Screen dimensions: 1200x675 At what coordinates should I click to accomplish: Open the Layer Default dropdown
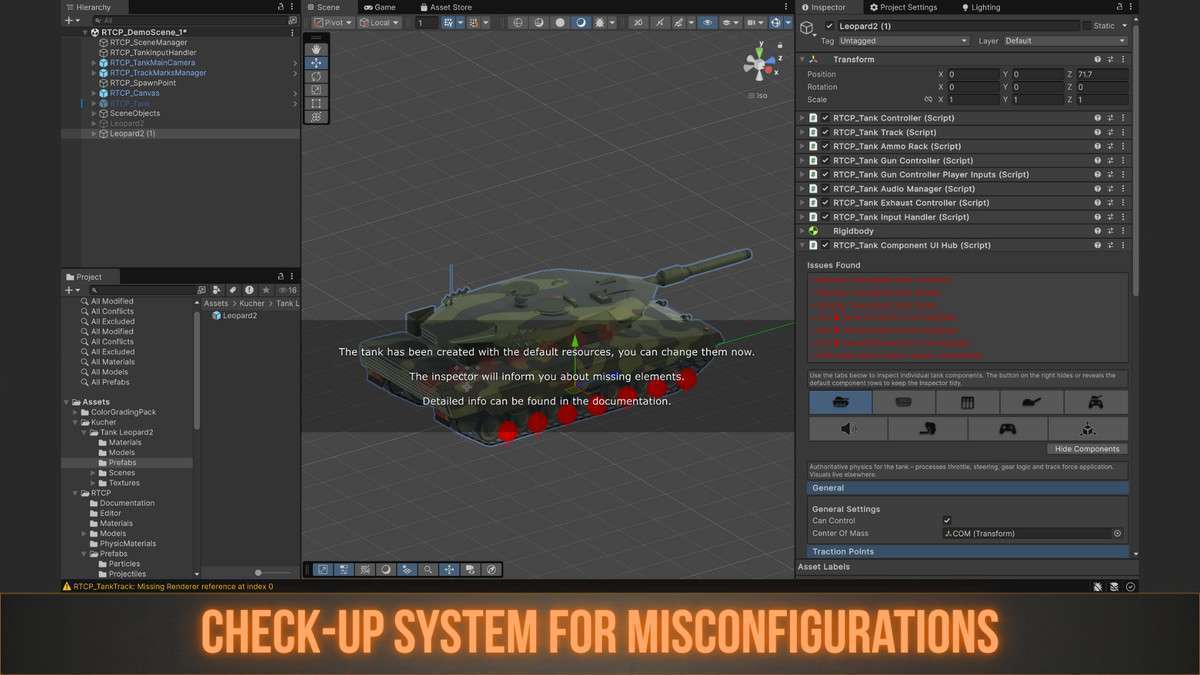tap(1066, 41)
